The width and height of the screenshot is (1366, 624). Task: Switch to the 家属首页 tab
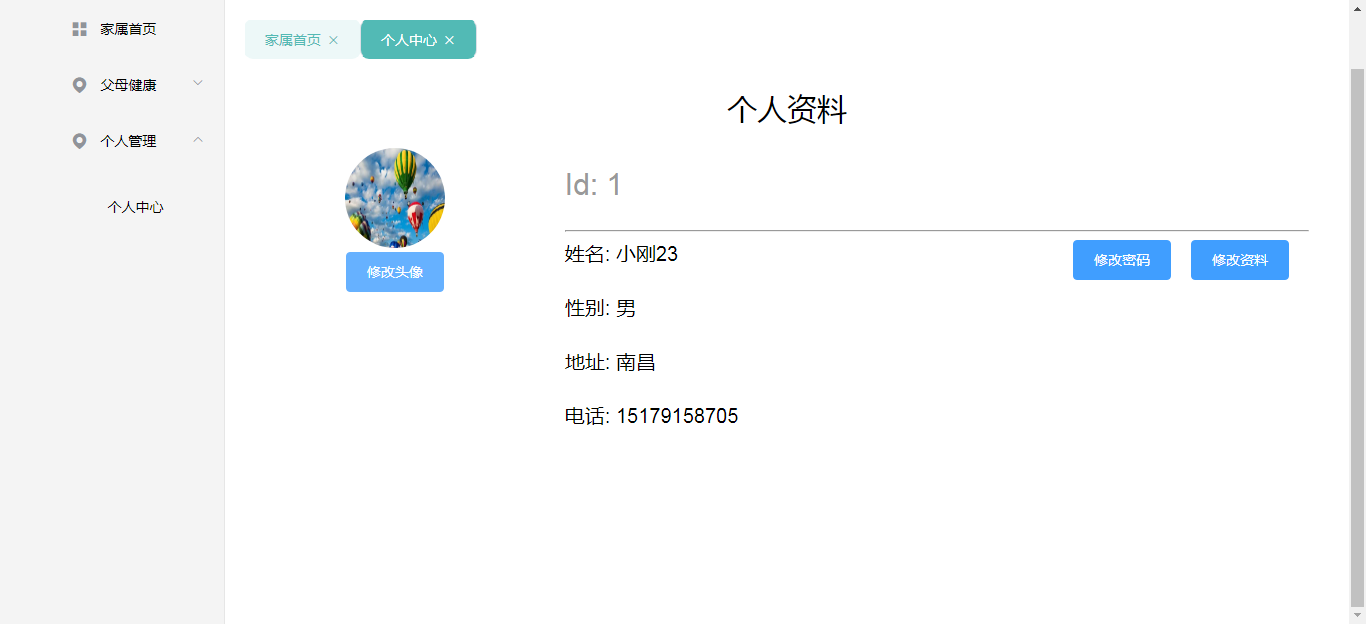292,40
